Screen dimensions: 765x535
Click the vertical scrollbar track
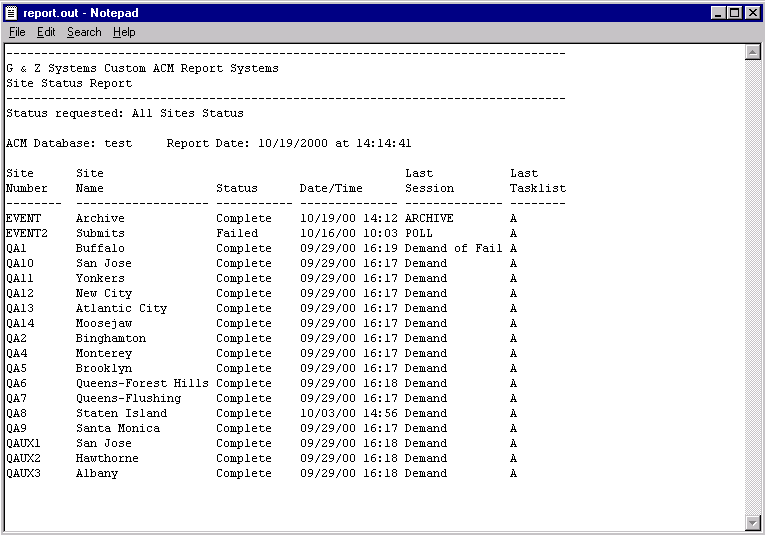pyautogui.click(x=753, y=290)
